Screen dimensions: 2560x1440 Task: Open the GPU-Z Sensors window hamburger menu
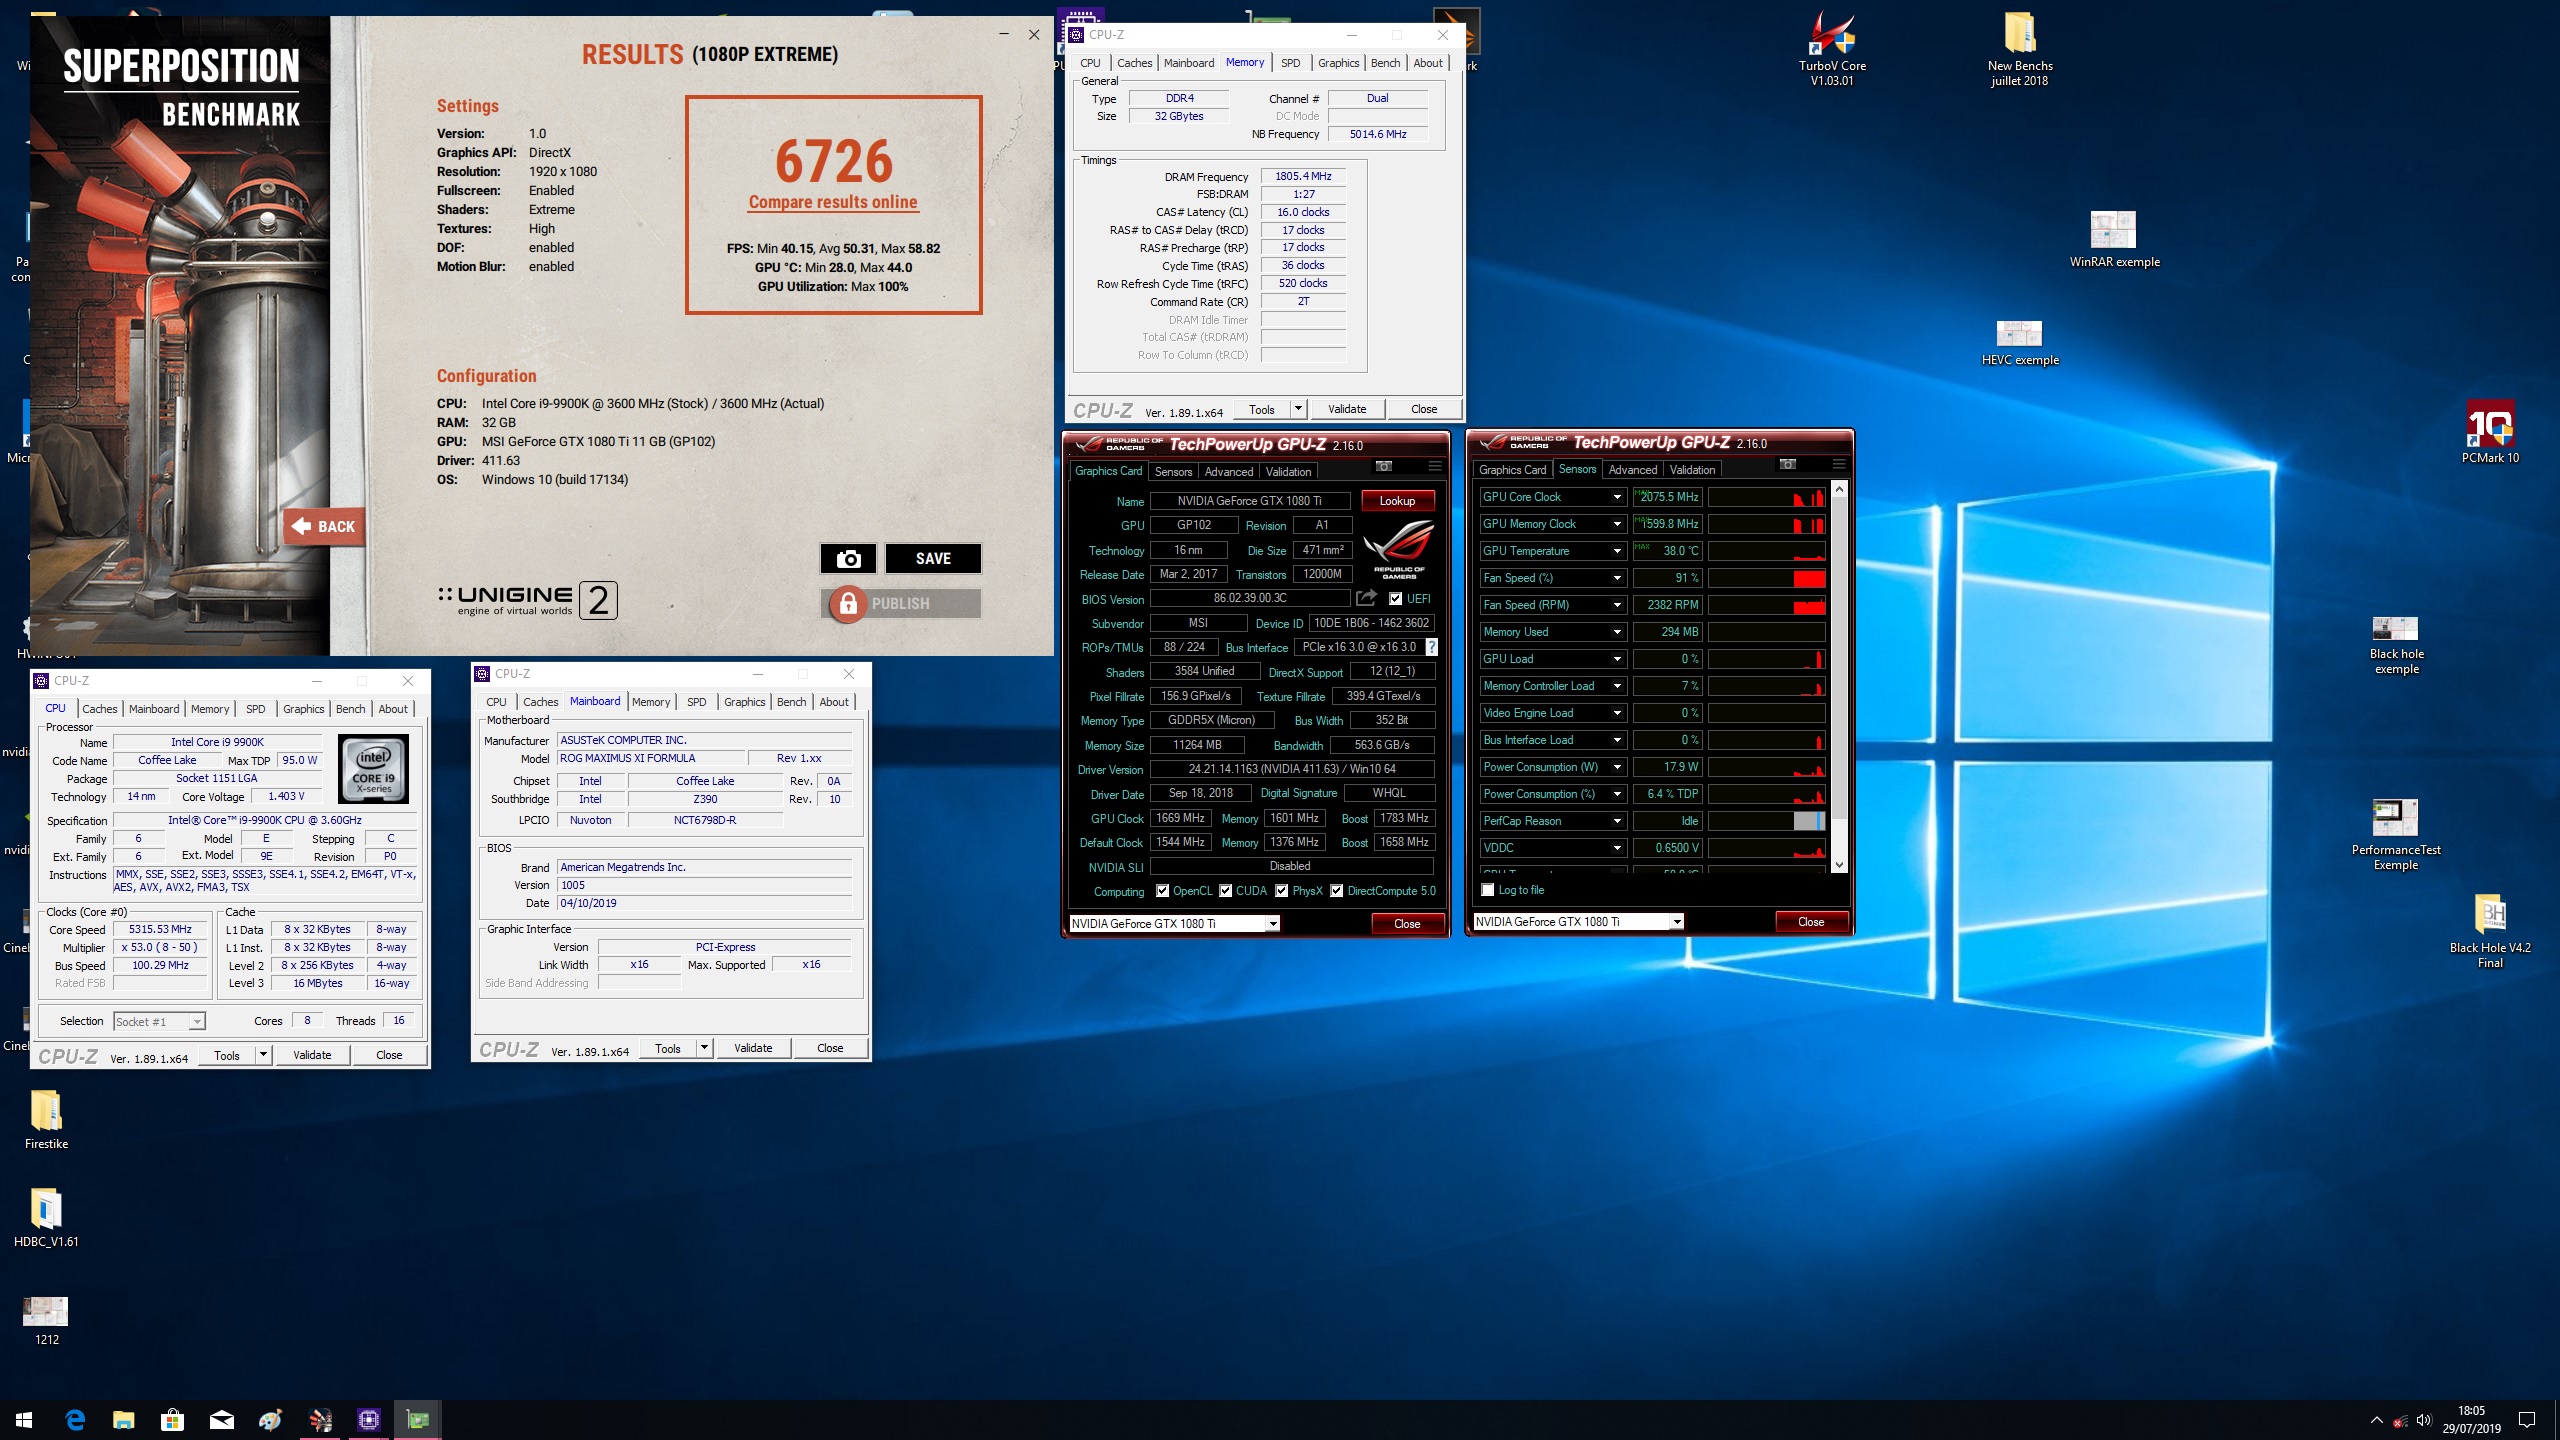(x=1839, y=464)
